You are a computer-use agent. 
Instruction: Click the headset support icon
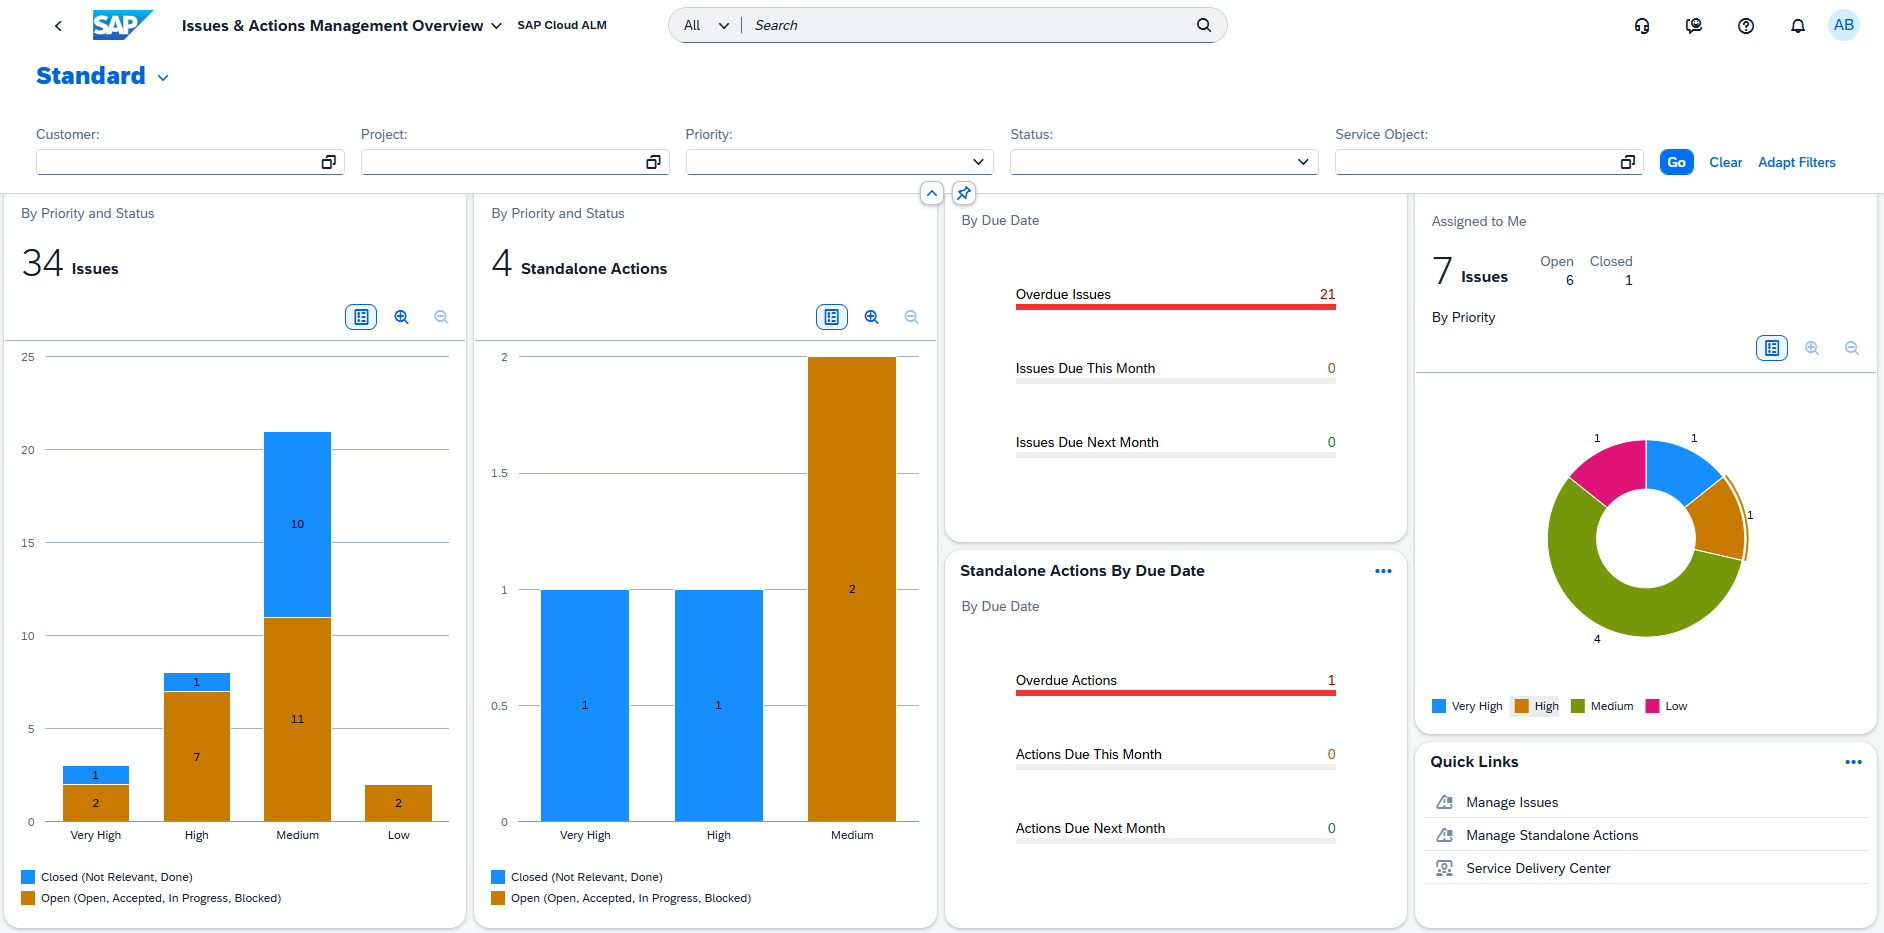click(x=1641, y=26)
